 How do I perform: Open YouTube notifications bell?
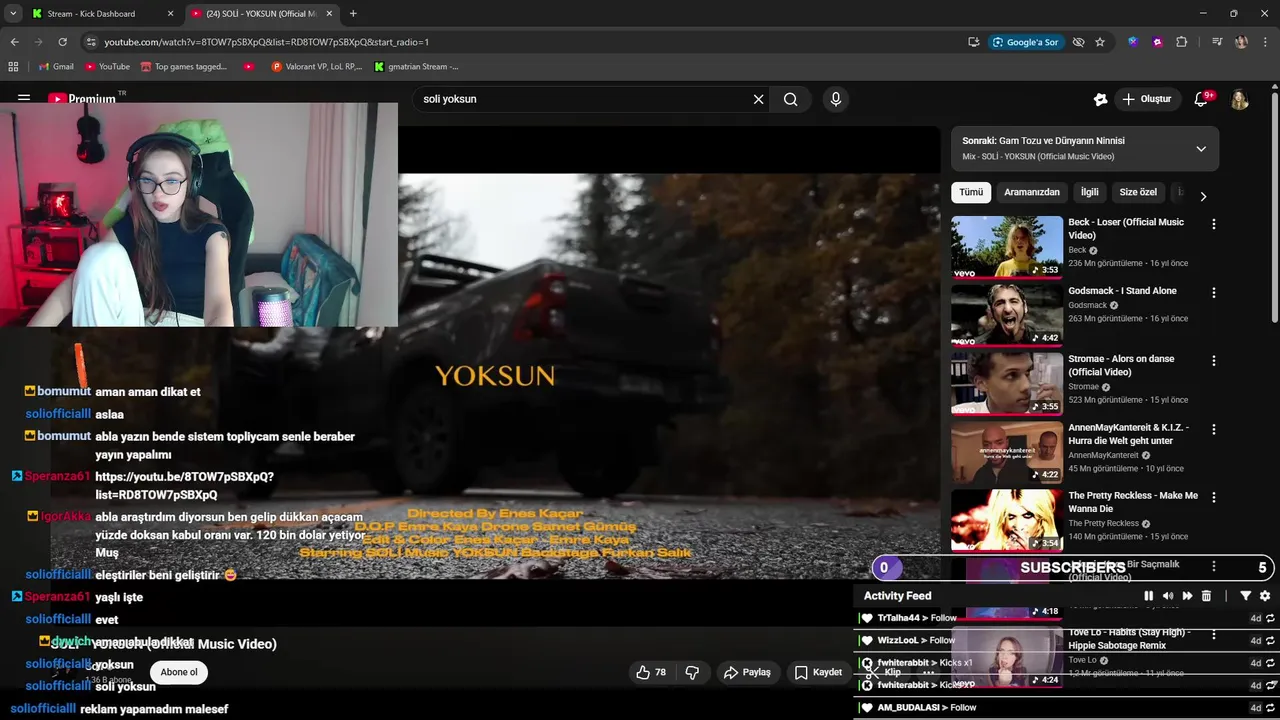point(1202,99)
